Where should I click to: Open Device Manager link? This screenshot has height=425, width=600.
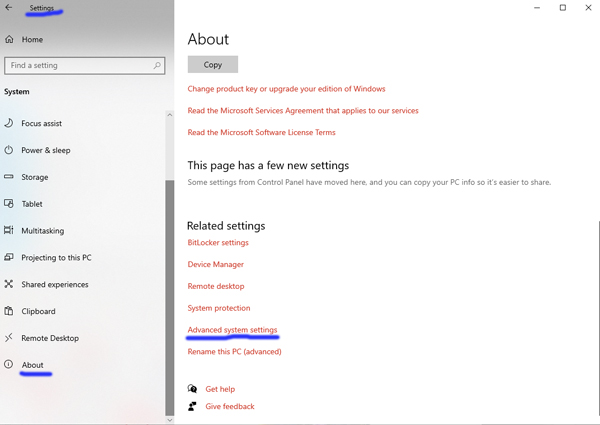click(216, 264)
